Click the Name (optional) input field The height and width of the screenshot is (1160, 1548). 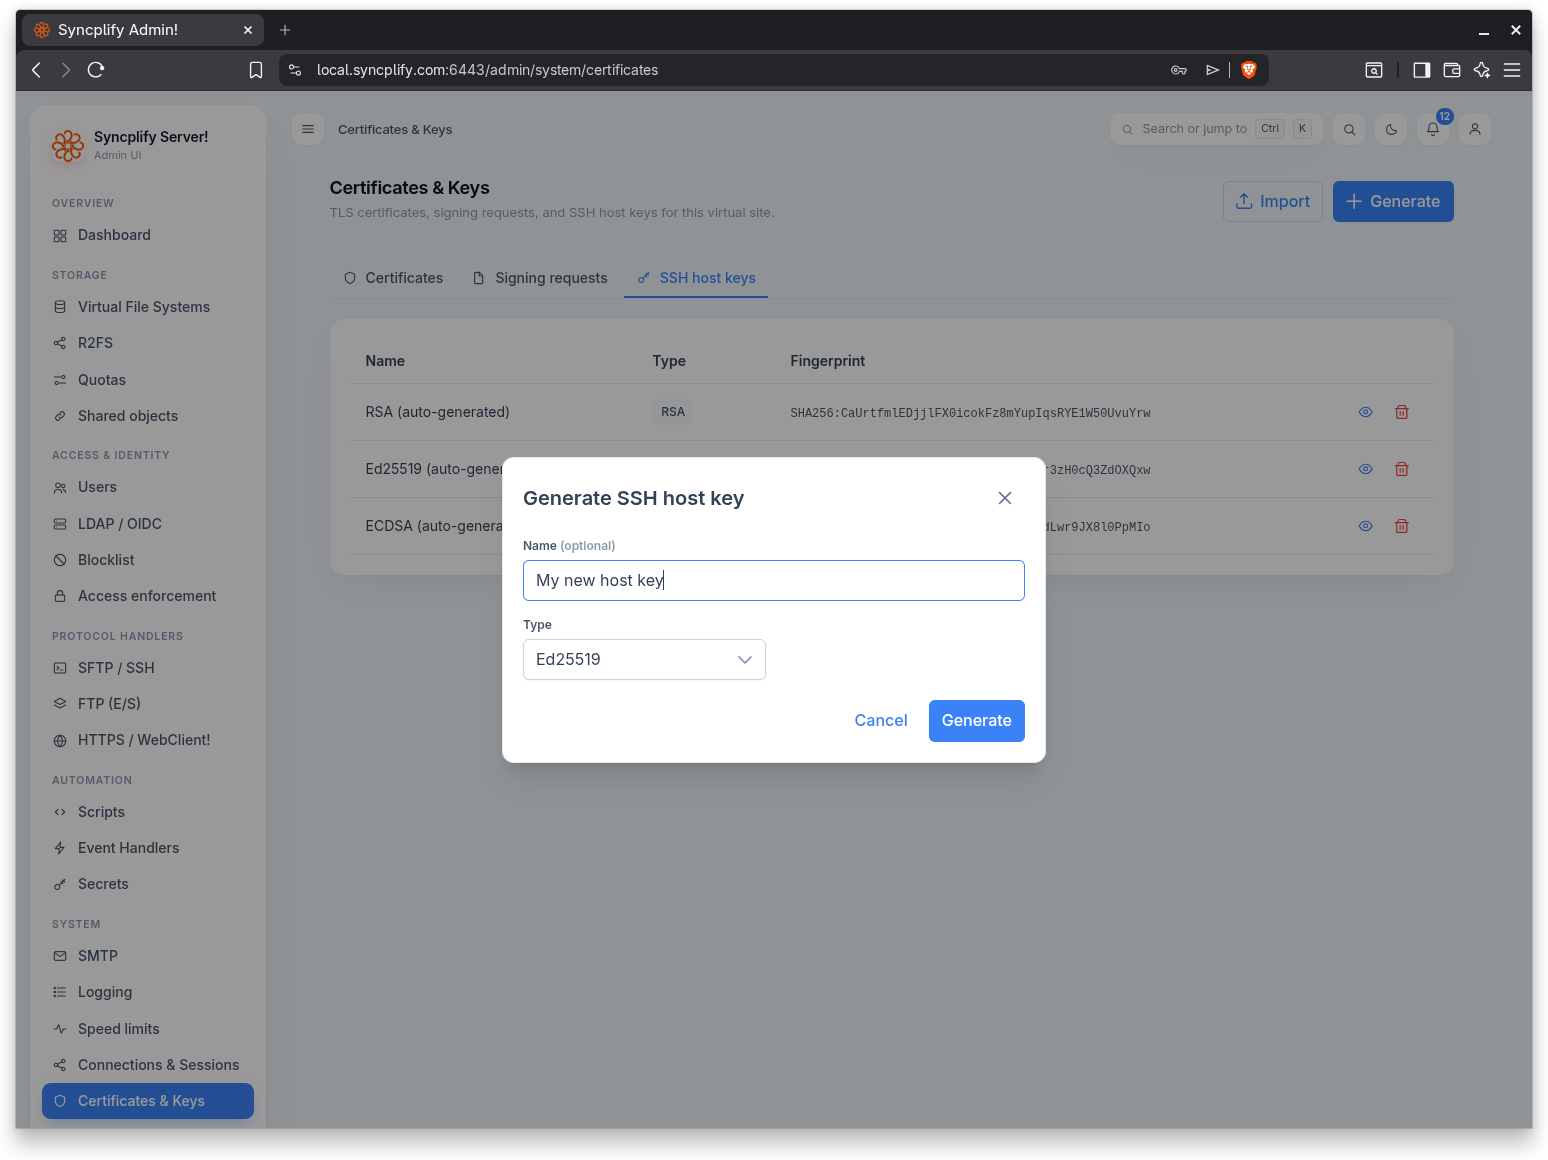click(x=774, y=580)
